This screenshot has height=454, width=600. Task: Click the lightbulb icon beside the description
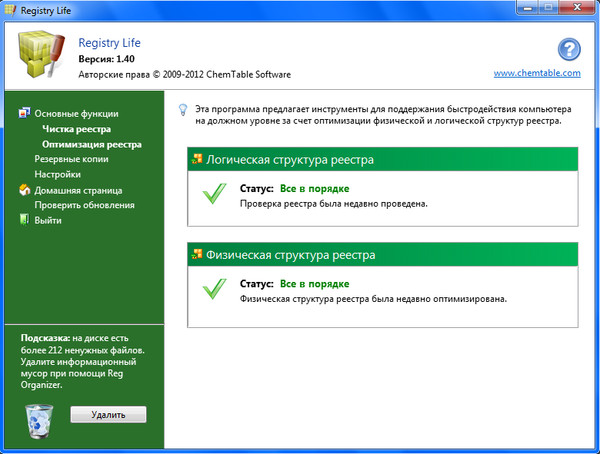coord(181,108)
